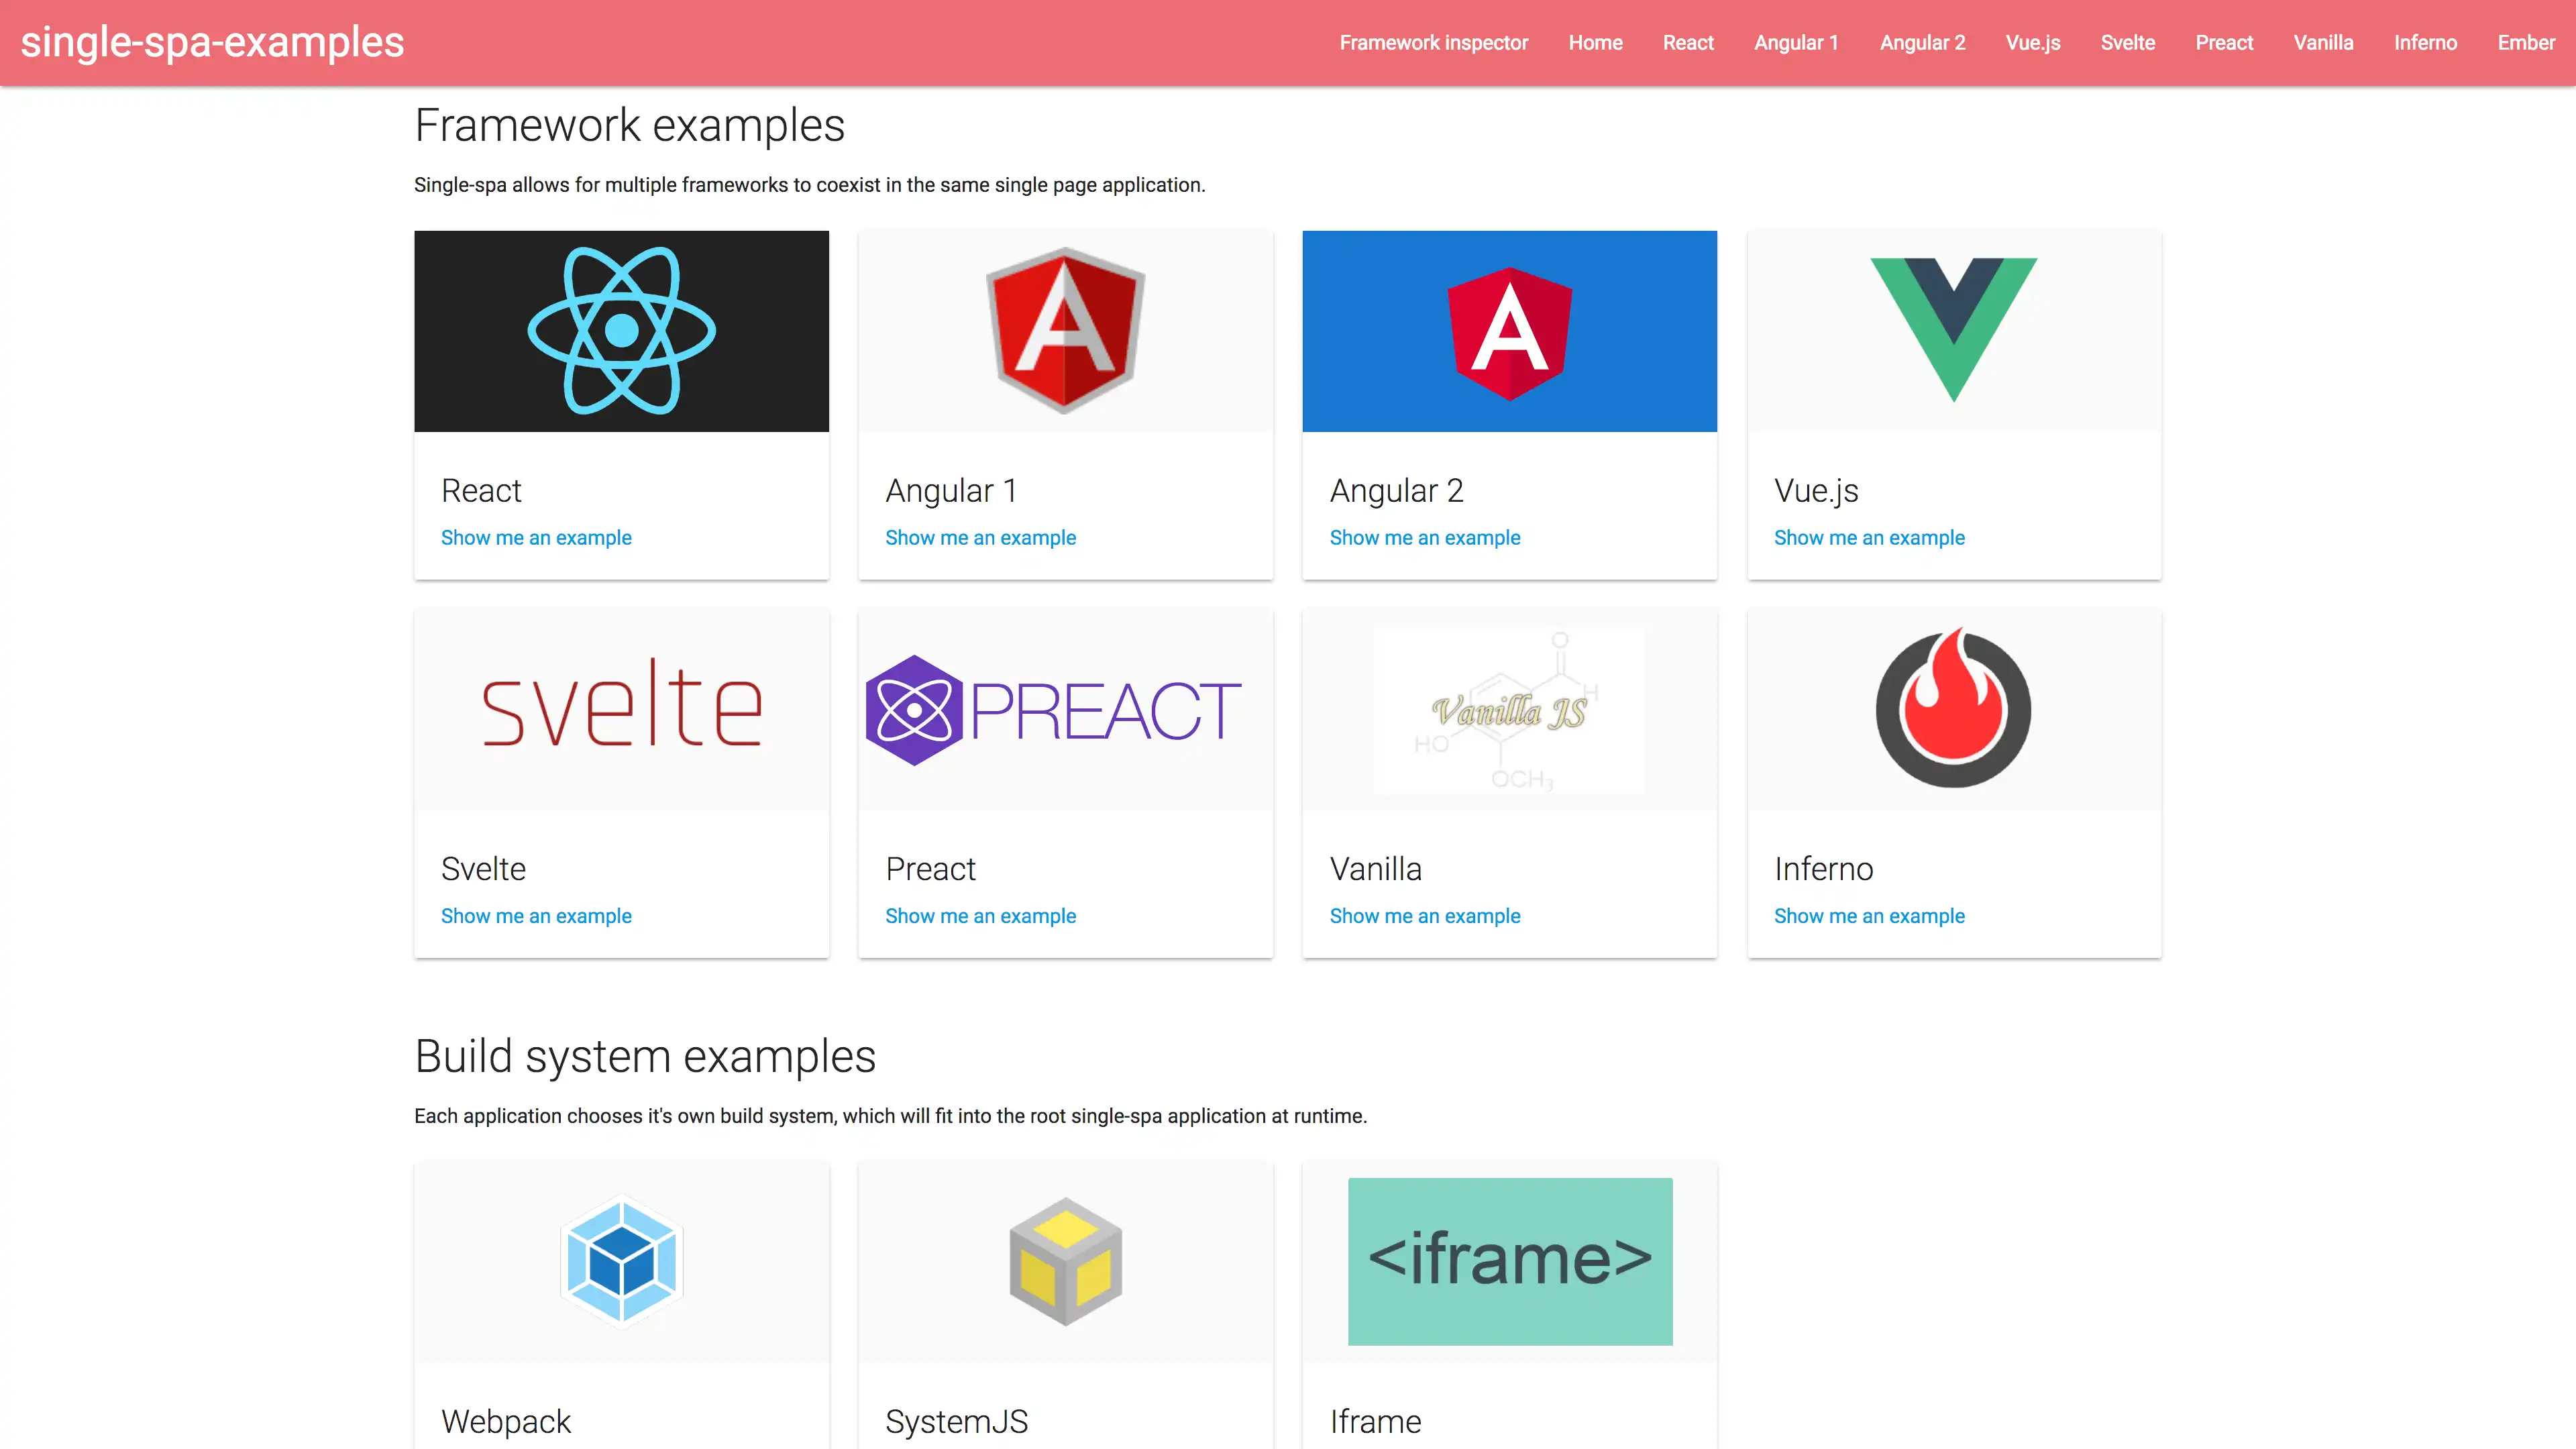Image resolution: width=2576 pixels, height=1449 pixels.
Task: Click 'Show me an example' under Vanilla
Action: 1425,916
